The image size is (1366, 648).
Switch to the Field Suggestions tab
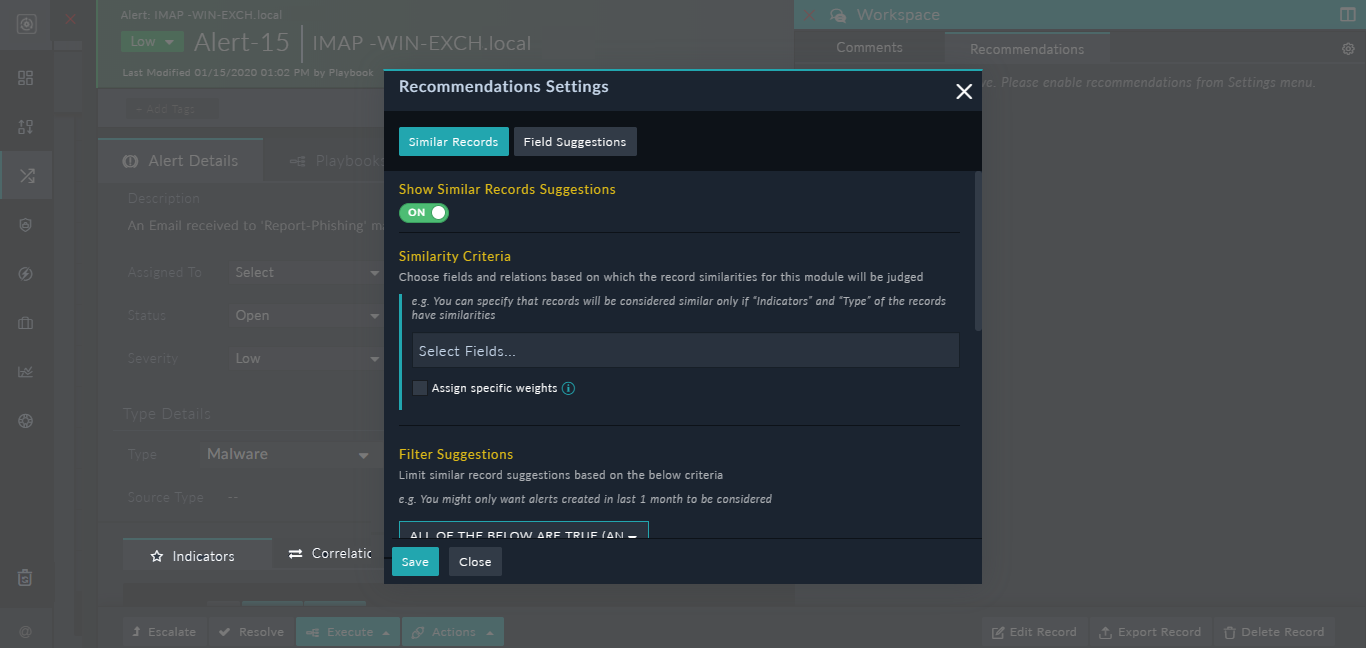[575, 141]
